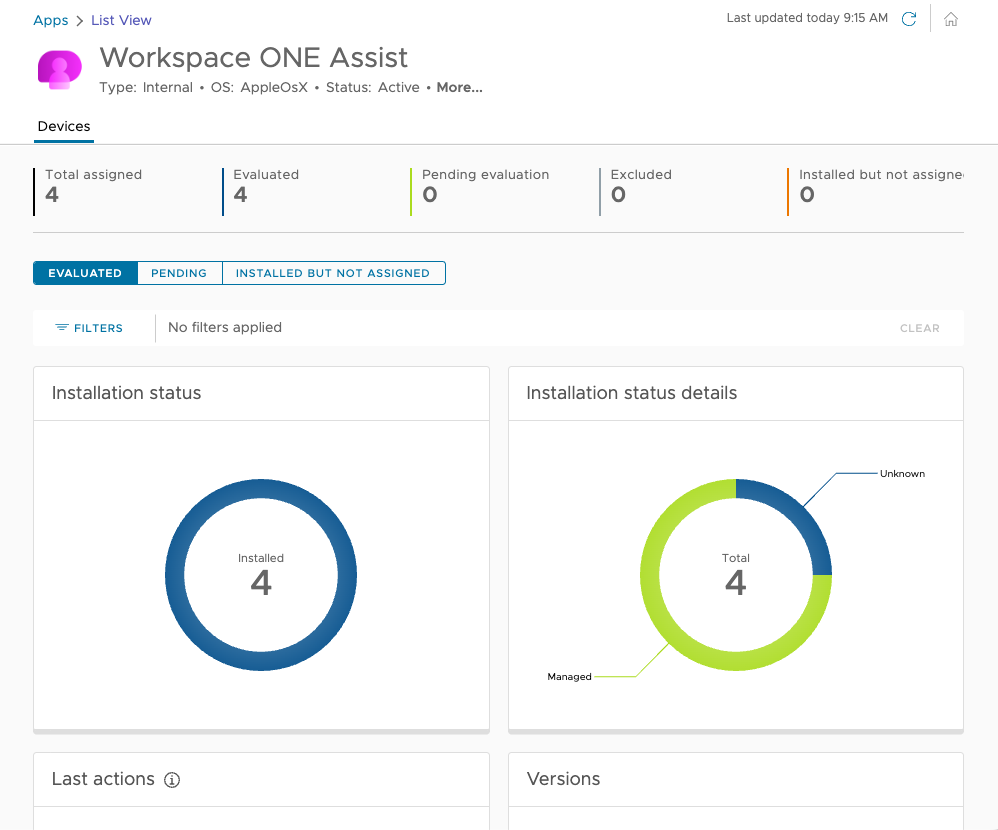998x830 pixels.
Task: Click the refresh icon near Last updated
Action: coord(909,19)
